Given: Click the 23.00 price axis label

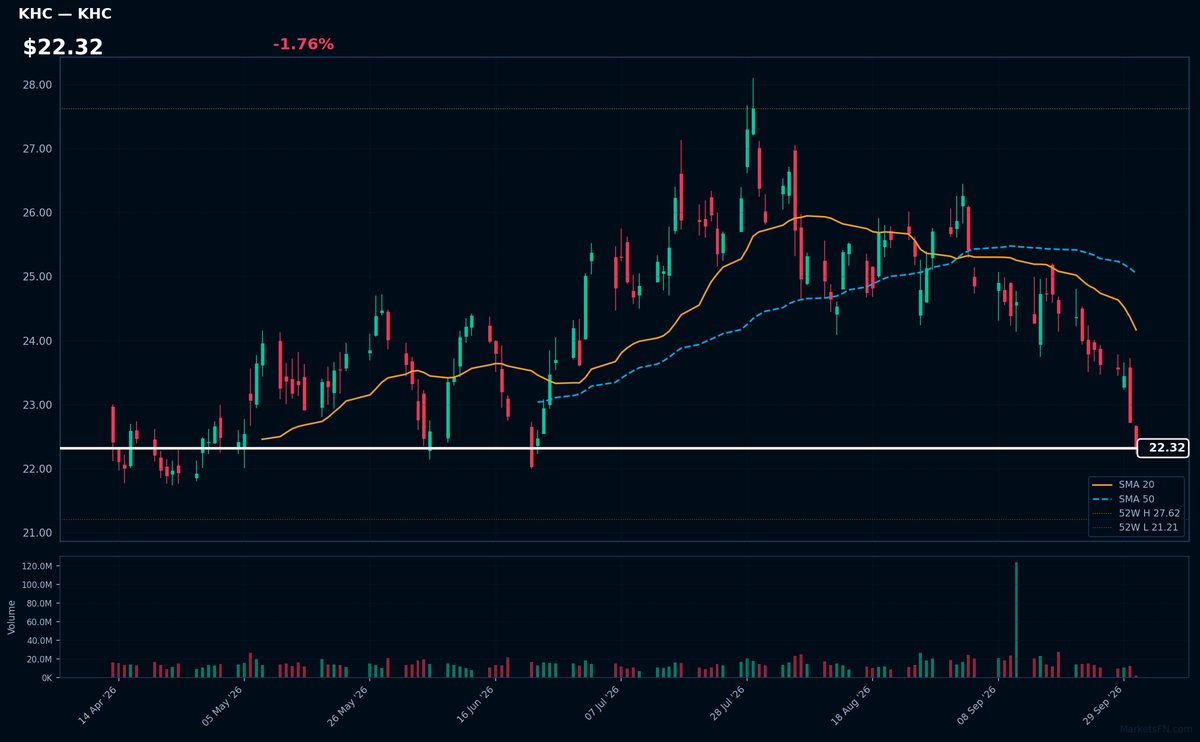Looking at the screenshot, I should (37, 405).
